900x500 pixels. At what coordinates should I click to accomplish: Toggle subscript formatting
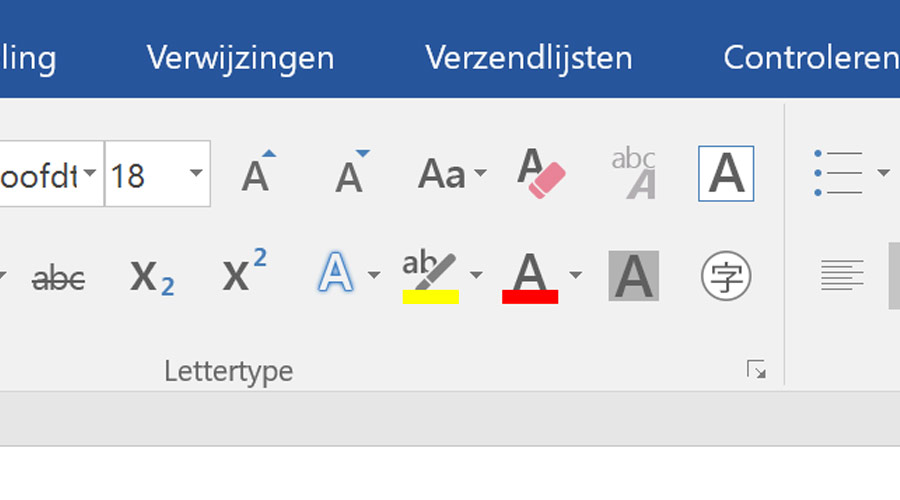coord(152,278)
